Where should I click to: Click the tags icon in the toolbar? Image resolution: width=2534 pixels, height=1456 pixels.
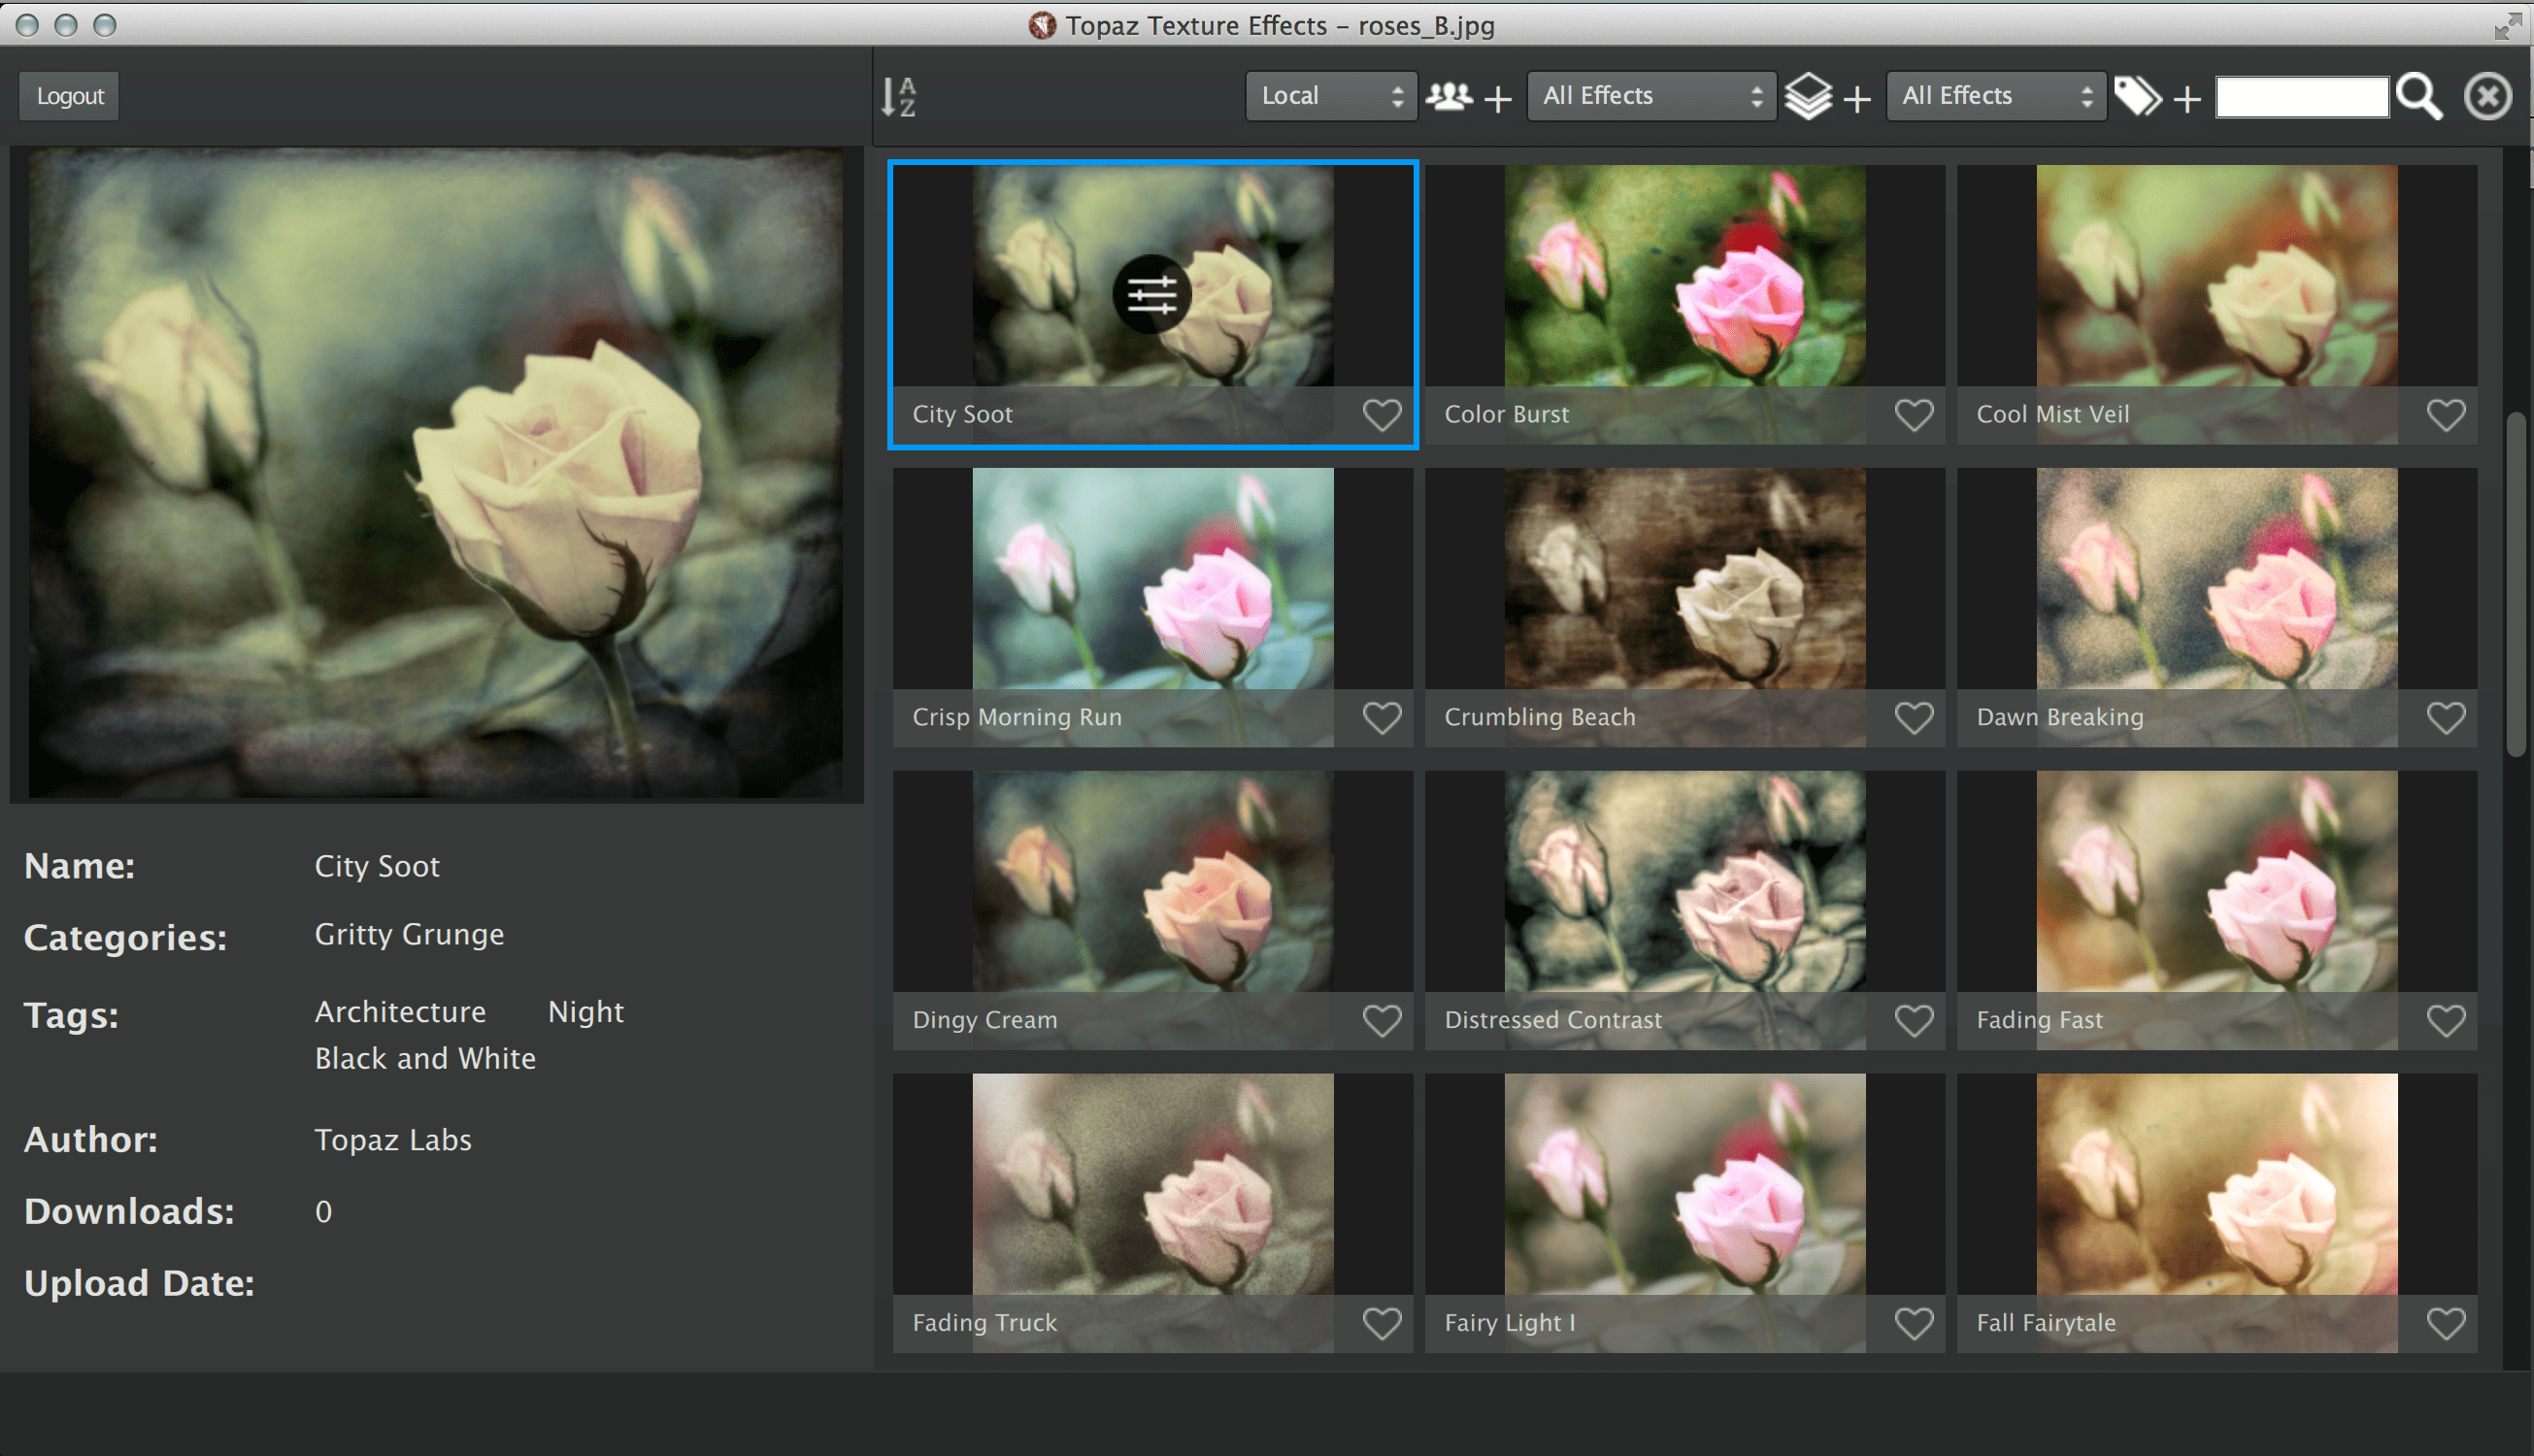click(x=2137, y=97)
